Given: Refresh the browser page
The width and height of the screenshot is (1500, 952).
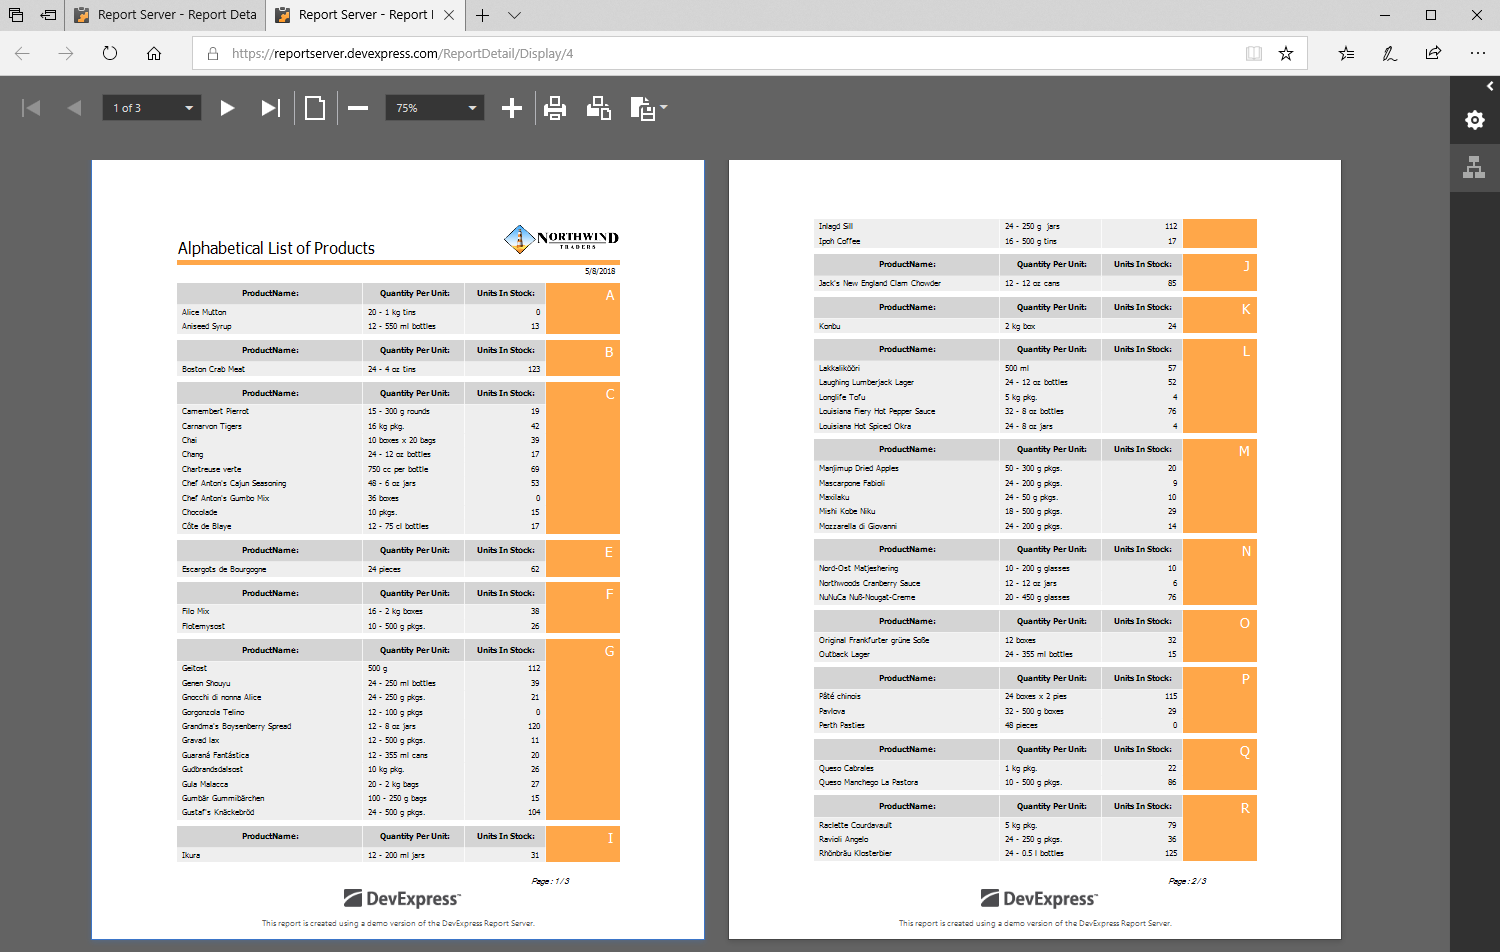Looking at the screenshot, I should [x=110, y=54].
